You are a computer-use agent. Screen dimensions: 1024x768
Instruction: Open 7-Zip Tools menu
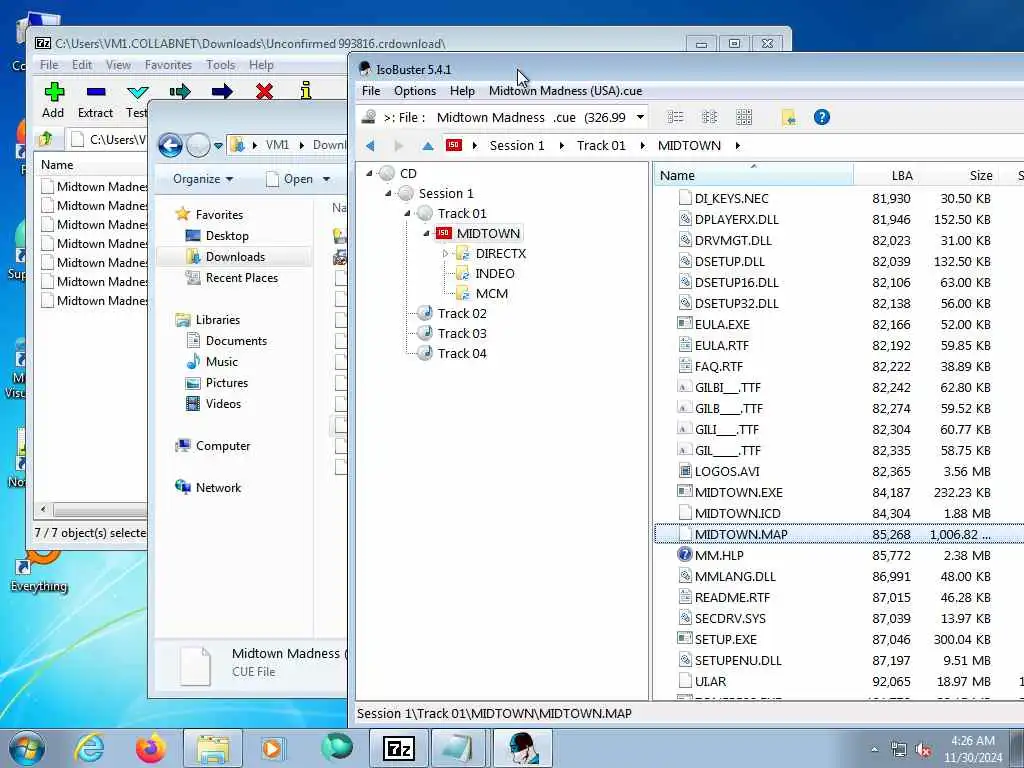tap(221, 65)
